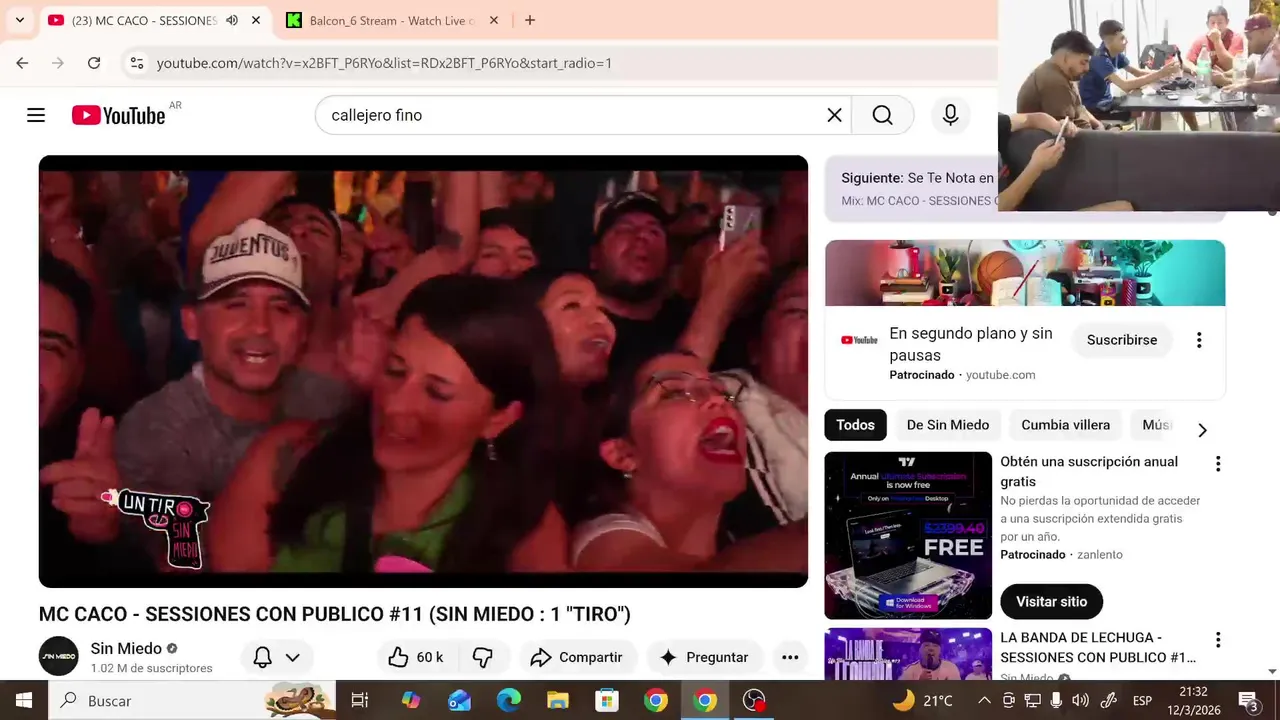The height and width of the screenshot is (720, 1280).
Task: Close the Balcon_6 Stream tab
Action: [494, 20]
